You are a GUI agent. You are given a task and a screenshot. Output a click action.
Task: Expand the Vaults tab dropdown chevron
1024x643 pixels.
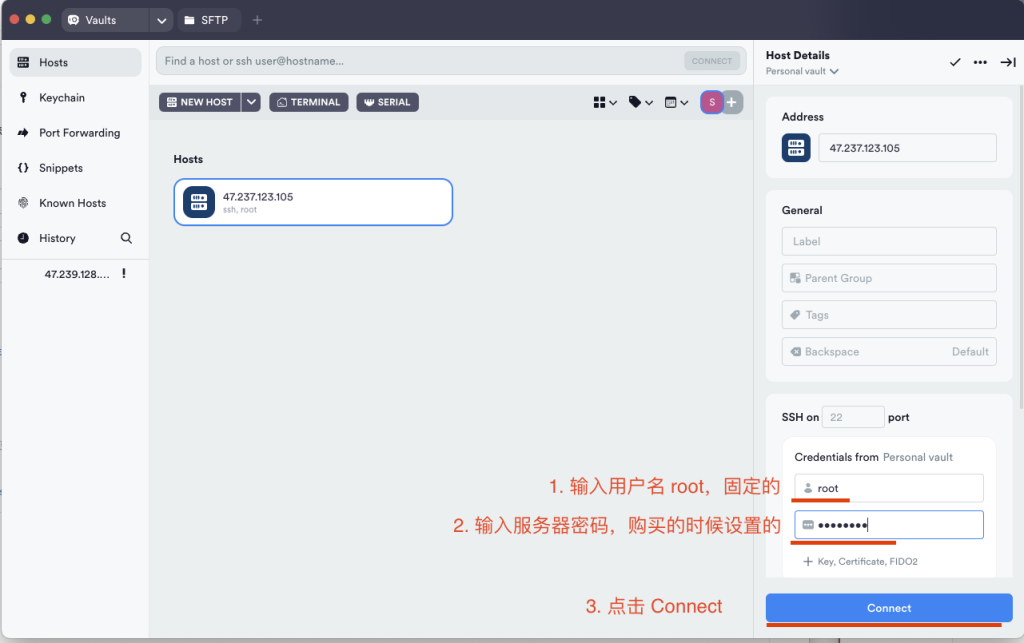coord(161,20)
